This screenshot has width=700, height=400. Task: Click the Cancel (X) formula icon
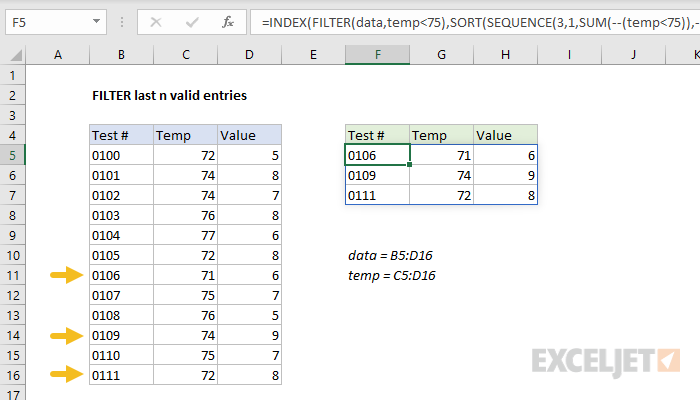156,22
